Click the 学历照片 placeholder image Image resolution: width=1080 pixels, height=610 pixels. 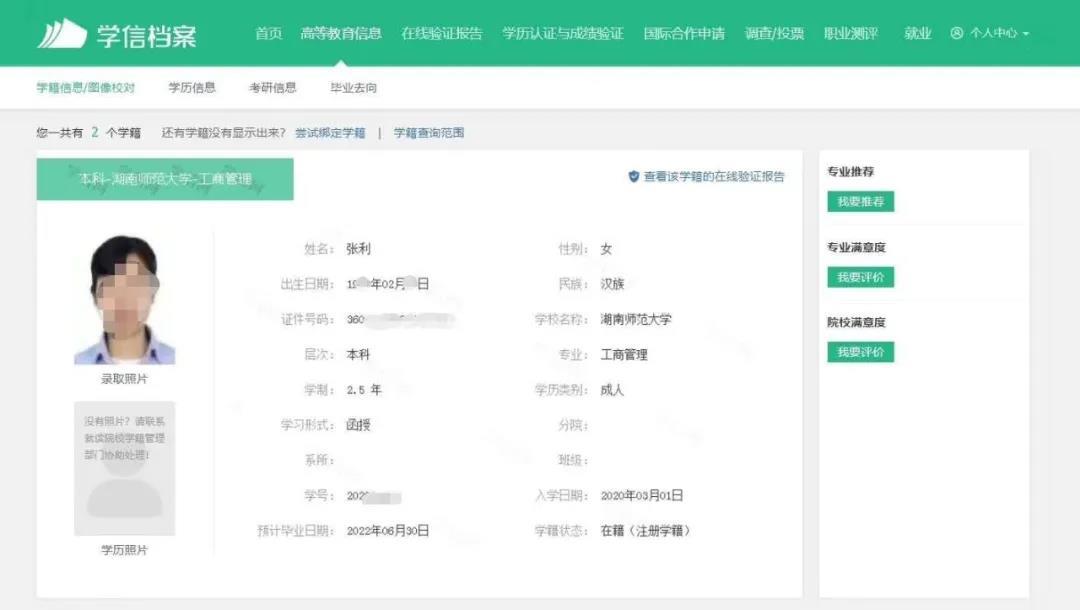tap(125, 468)
